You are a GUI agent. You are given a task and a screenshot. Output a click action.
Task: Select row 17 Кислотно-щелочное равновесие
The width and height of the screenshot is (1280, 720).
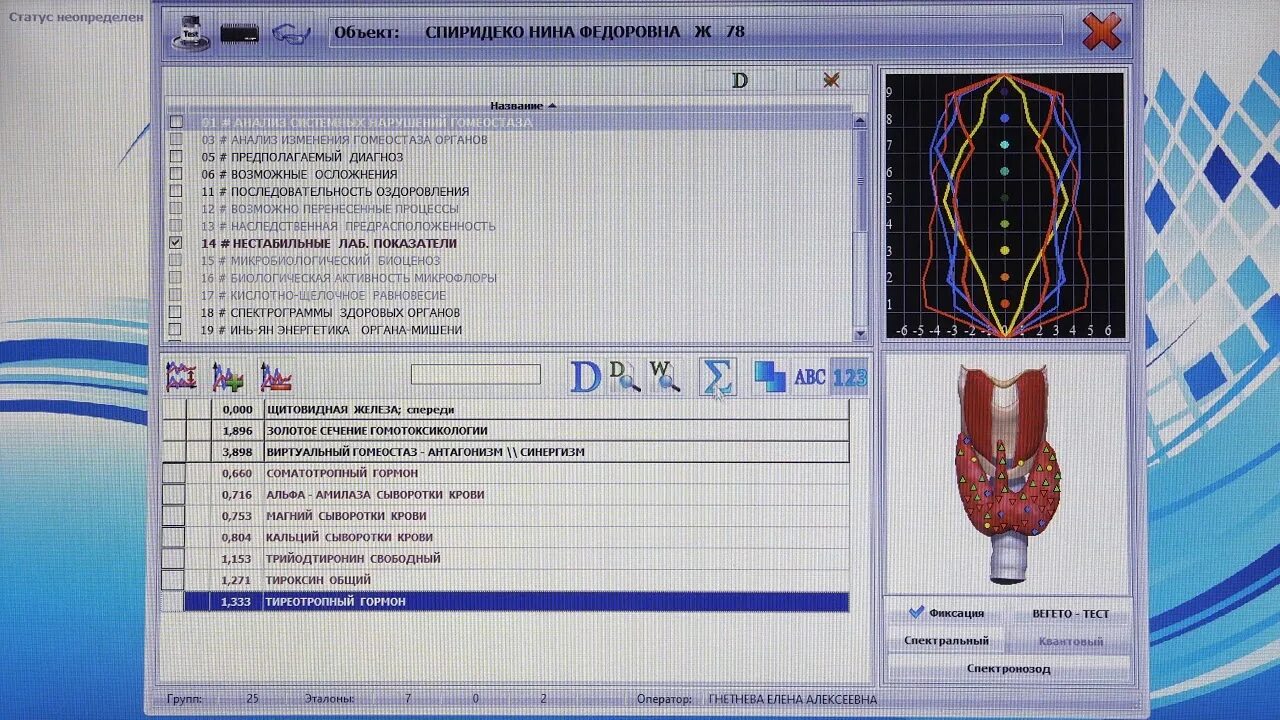pyautogui.click(x=508, y=295)
